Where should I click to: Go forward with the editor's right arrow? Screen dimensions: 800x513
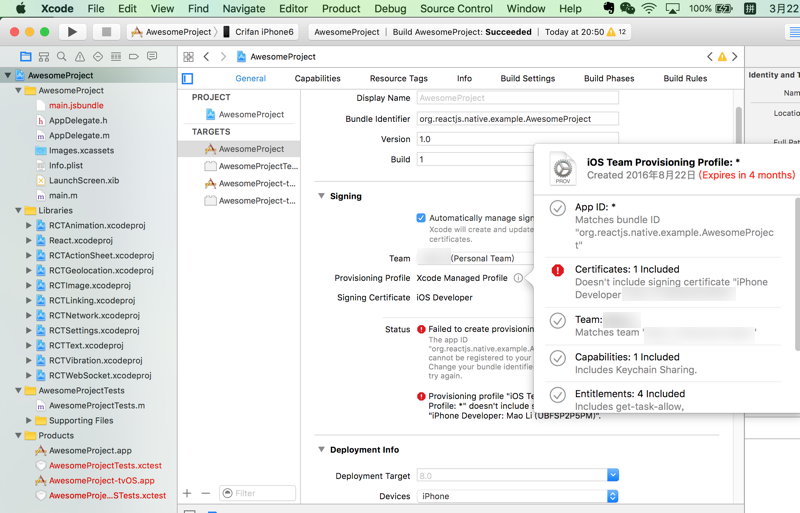223,57
